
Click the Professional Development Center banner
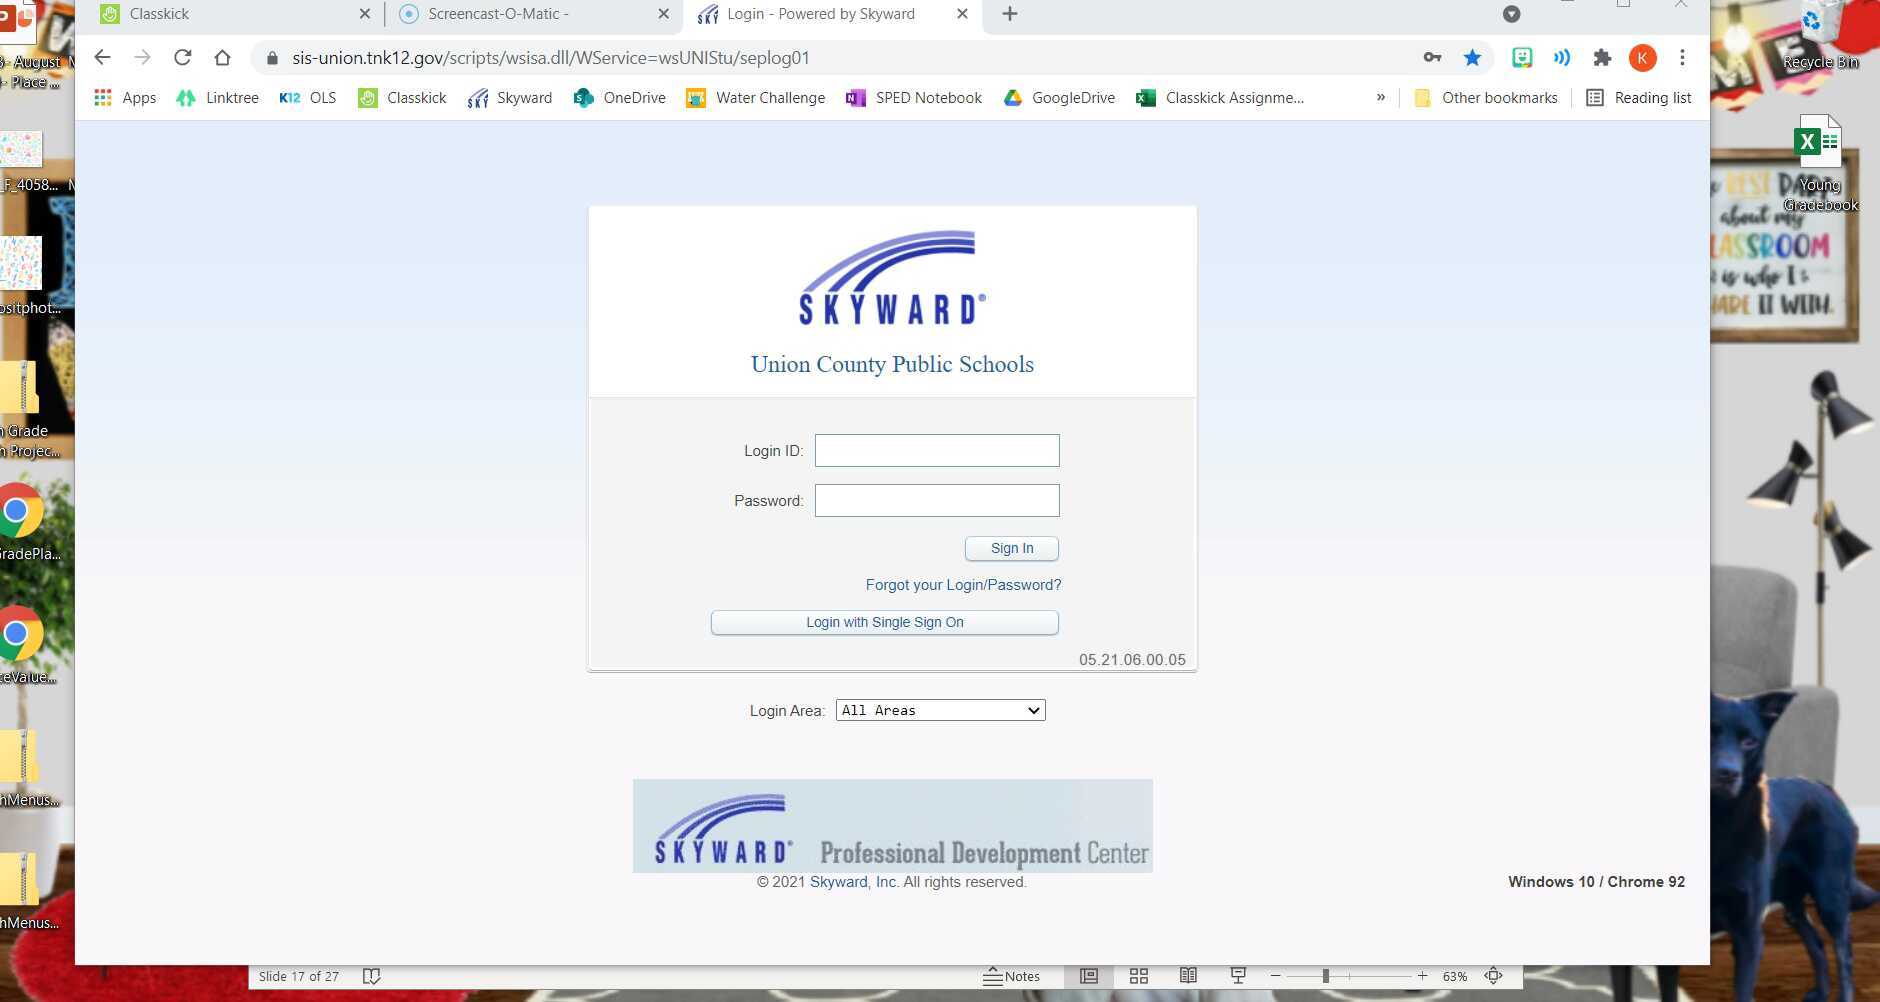pyautogui.click(x=893, y=826)
